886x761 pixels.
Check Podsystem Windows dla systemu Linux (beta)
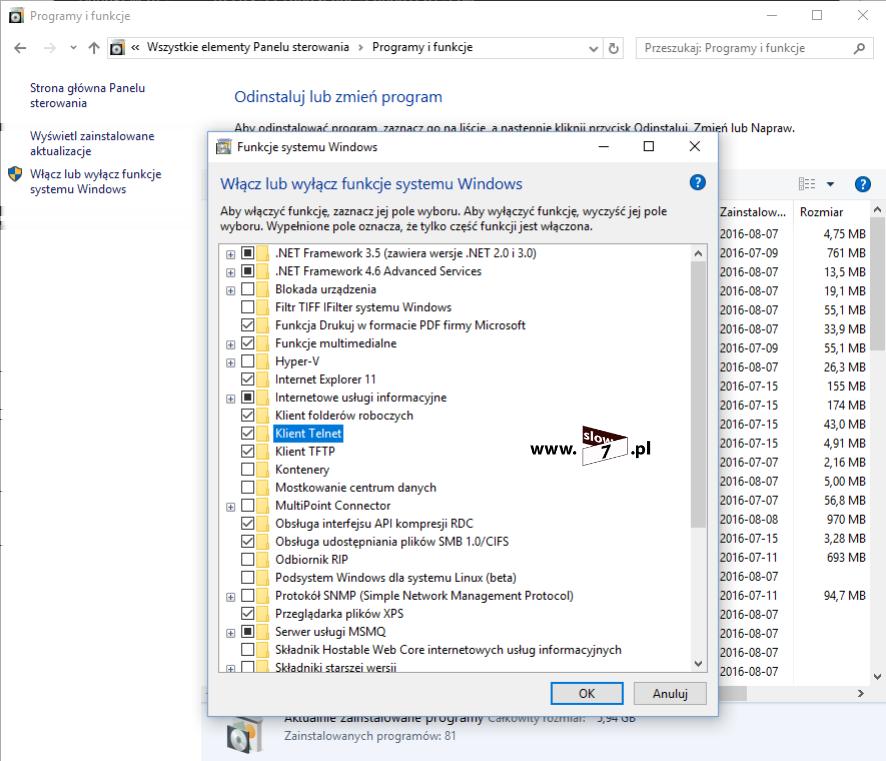247,577
